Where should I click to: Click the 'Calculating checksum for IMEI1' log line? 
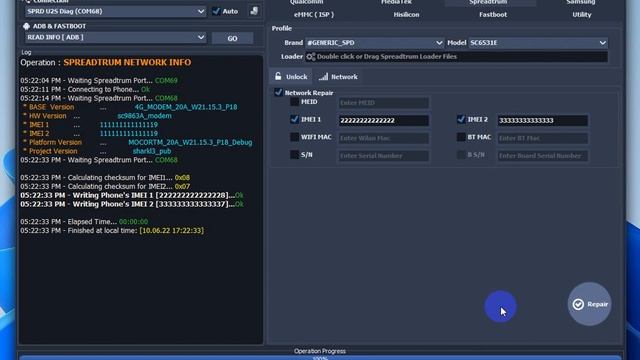pos(105,178)
